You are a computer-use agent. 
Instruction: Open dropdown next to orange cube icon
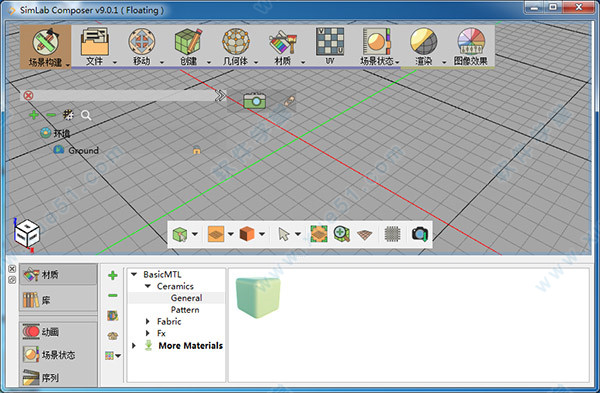(262, 234)
